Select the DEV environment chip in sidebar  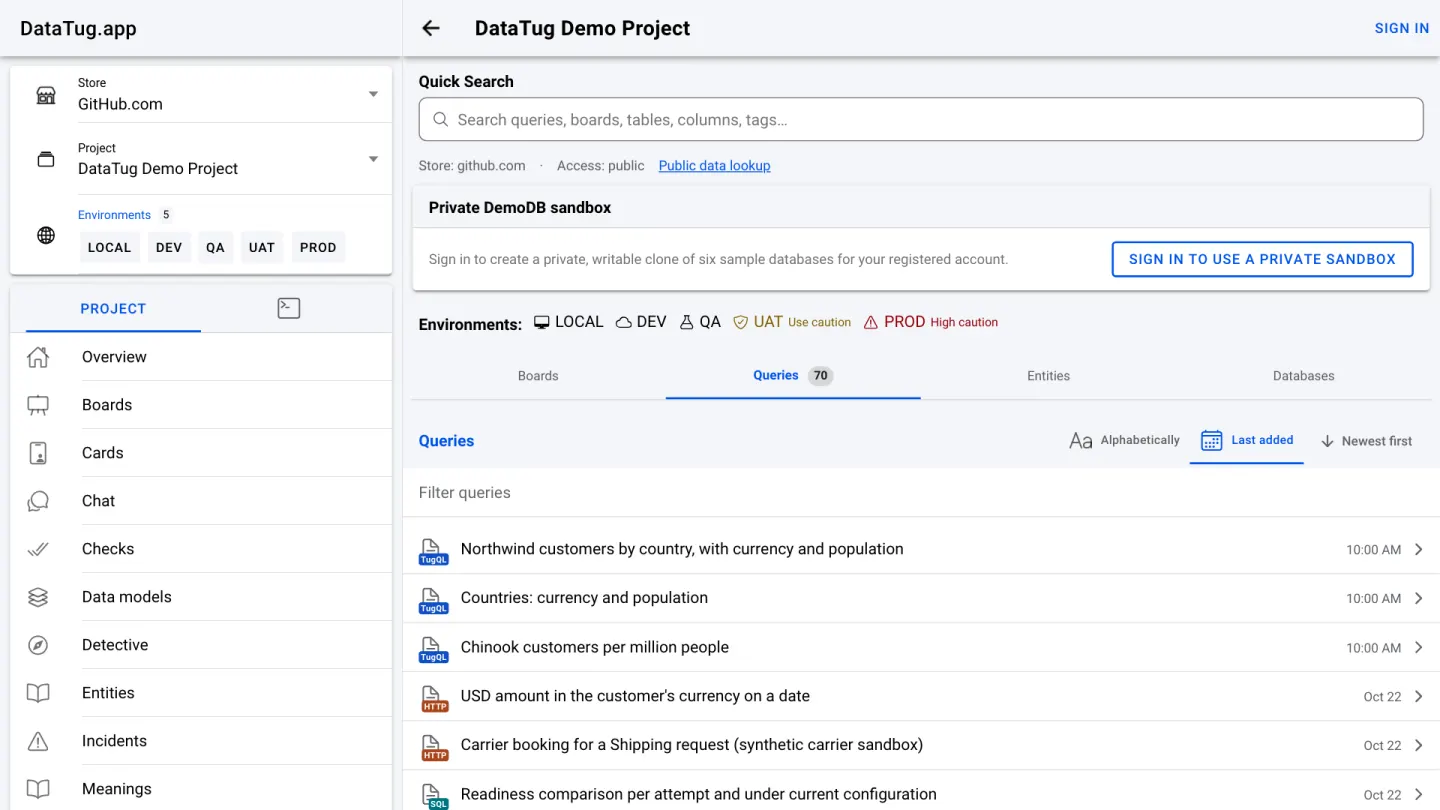(169, 247)
